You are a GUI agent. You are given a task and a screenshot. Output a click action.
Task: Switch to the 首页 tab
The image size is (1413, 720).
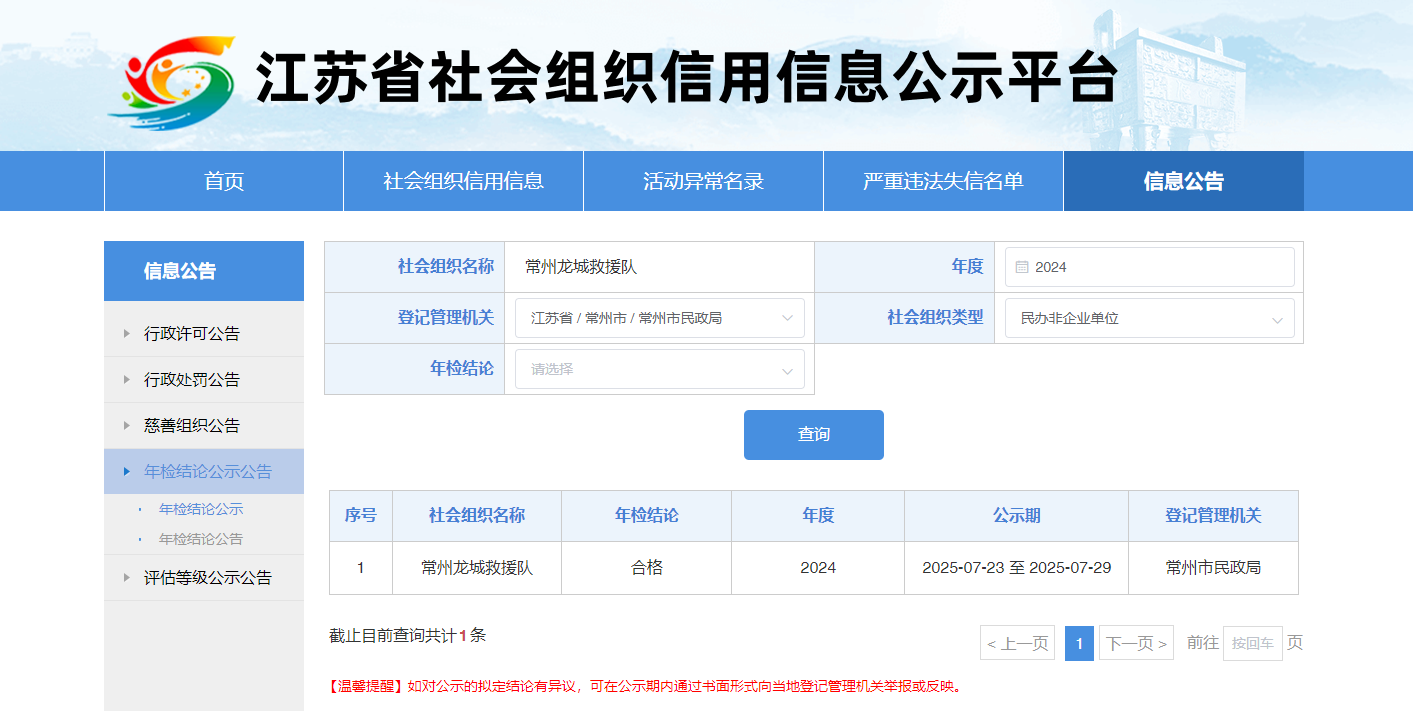222,180
